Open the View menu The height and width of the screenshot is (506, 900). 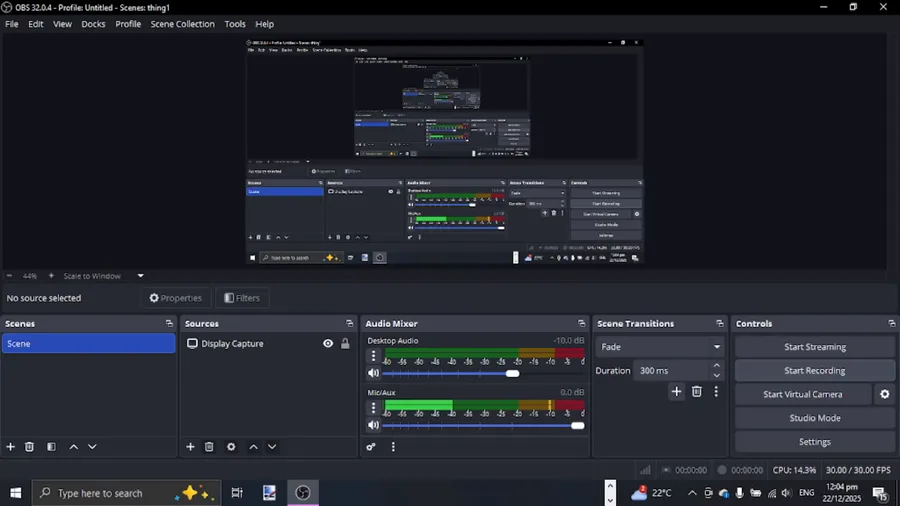62,24
